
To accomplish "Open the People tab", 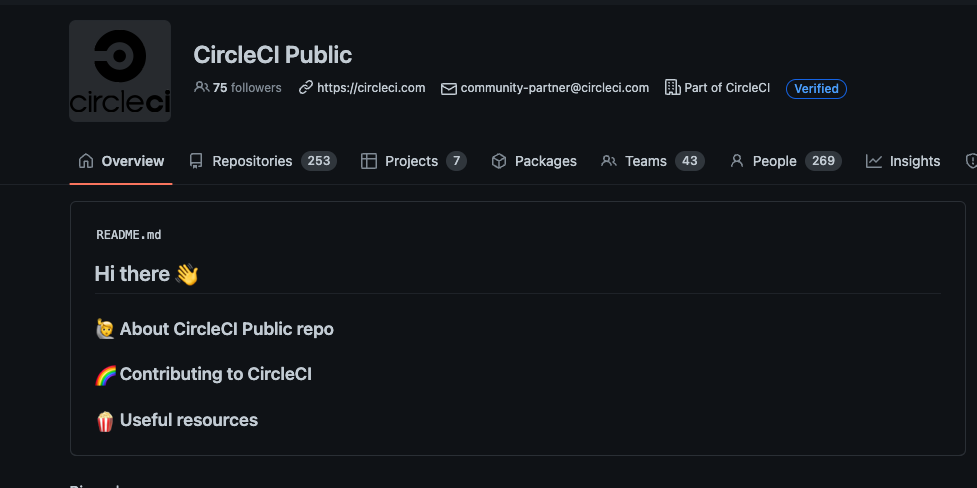I will pyautogui.click(x=774, y=161).
